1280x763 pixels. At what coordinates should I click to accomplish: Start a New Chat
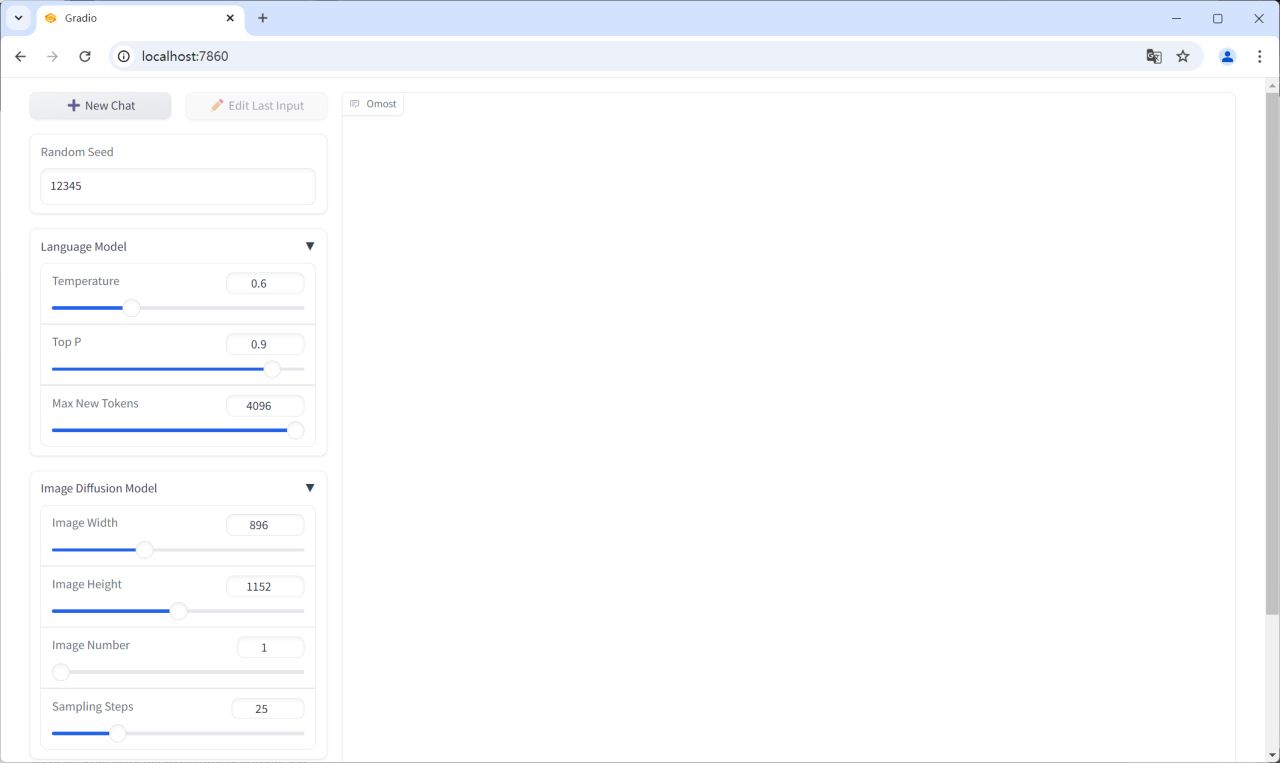(x=100, y=106)
